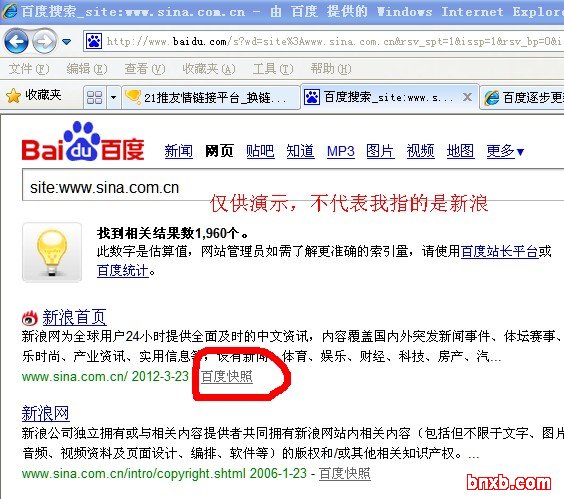Open the 工具(T) menu
564x499 pixels.
273,68
